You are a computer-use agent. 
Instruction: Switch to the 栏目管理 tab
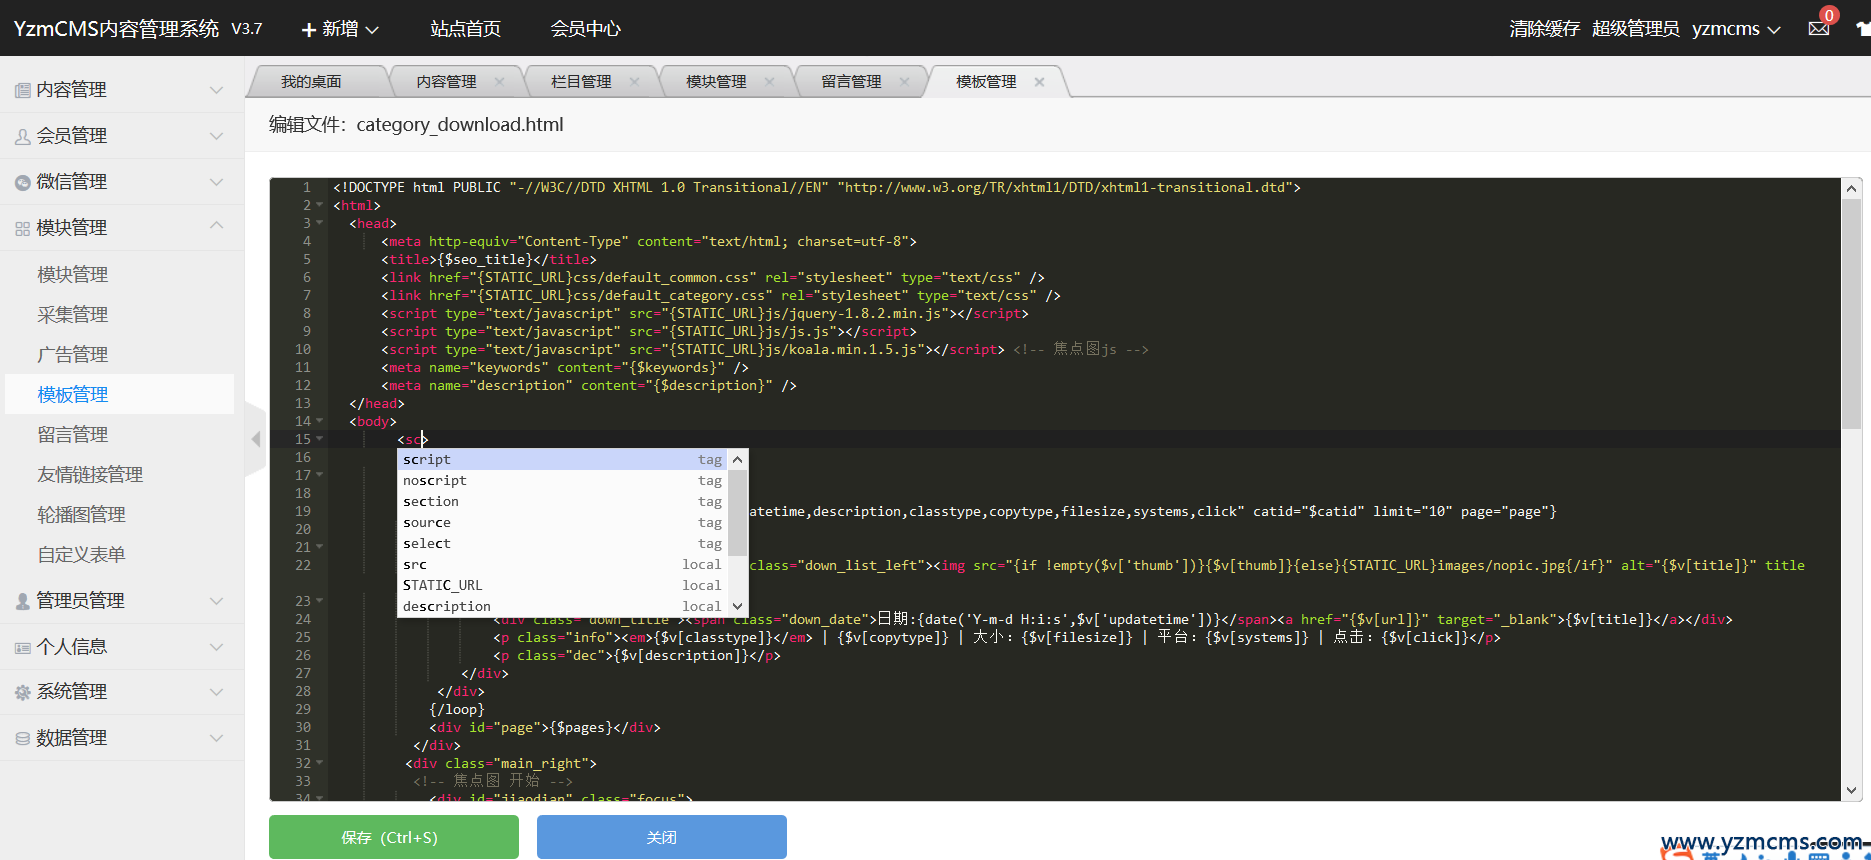[581, 82]
